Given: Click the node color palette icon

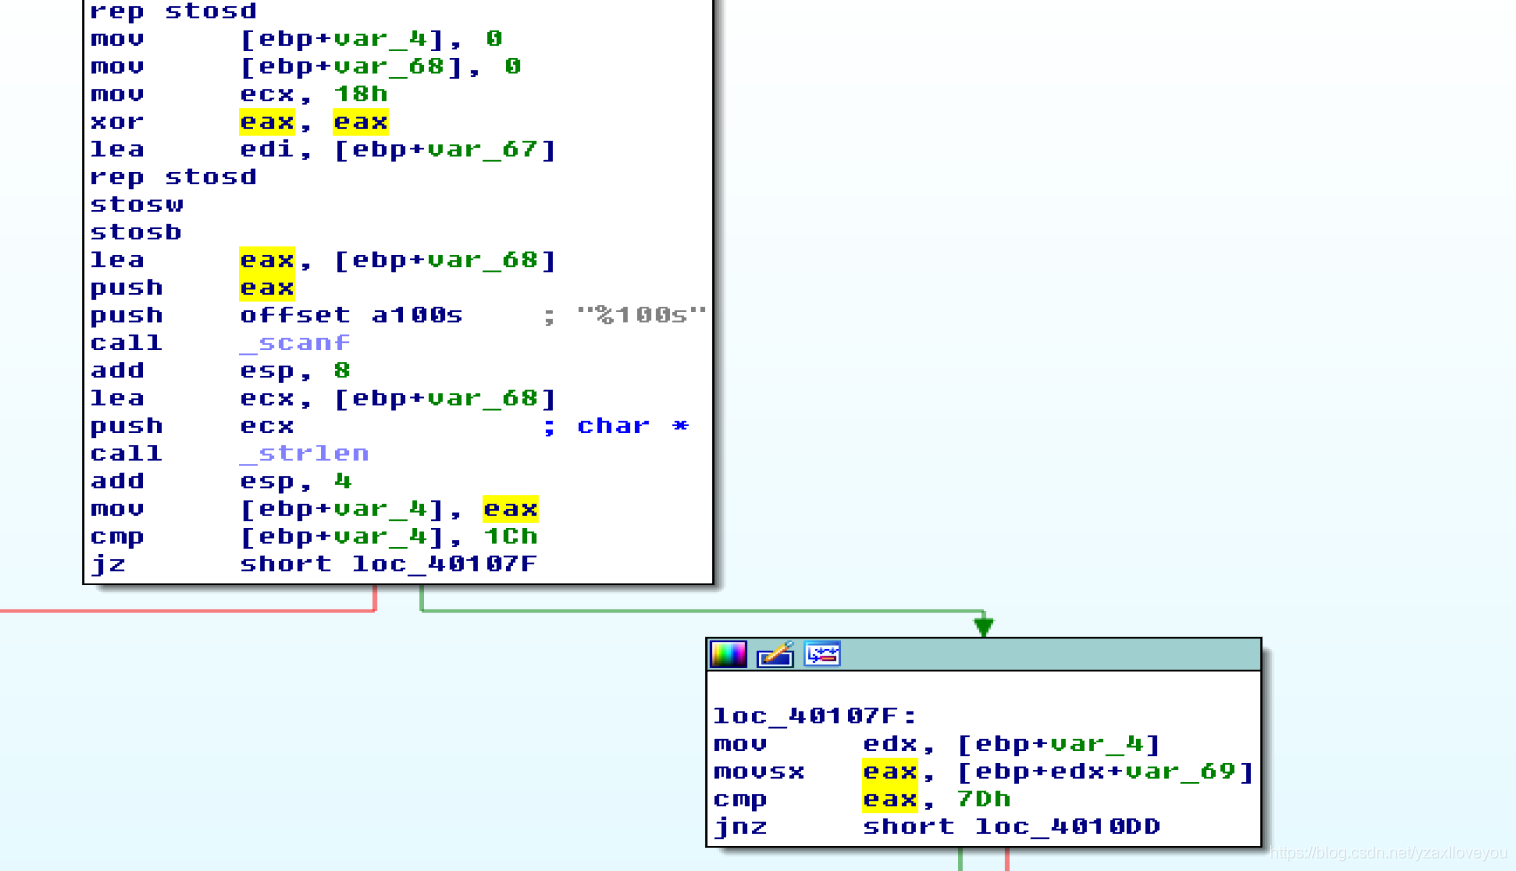Looking at the screenshot, I should tap(728, 655).
